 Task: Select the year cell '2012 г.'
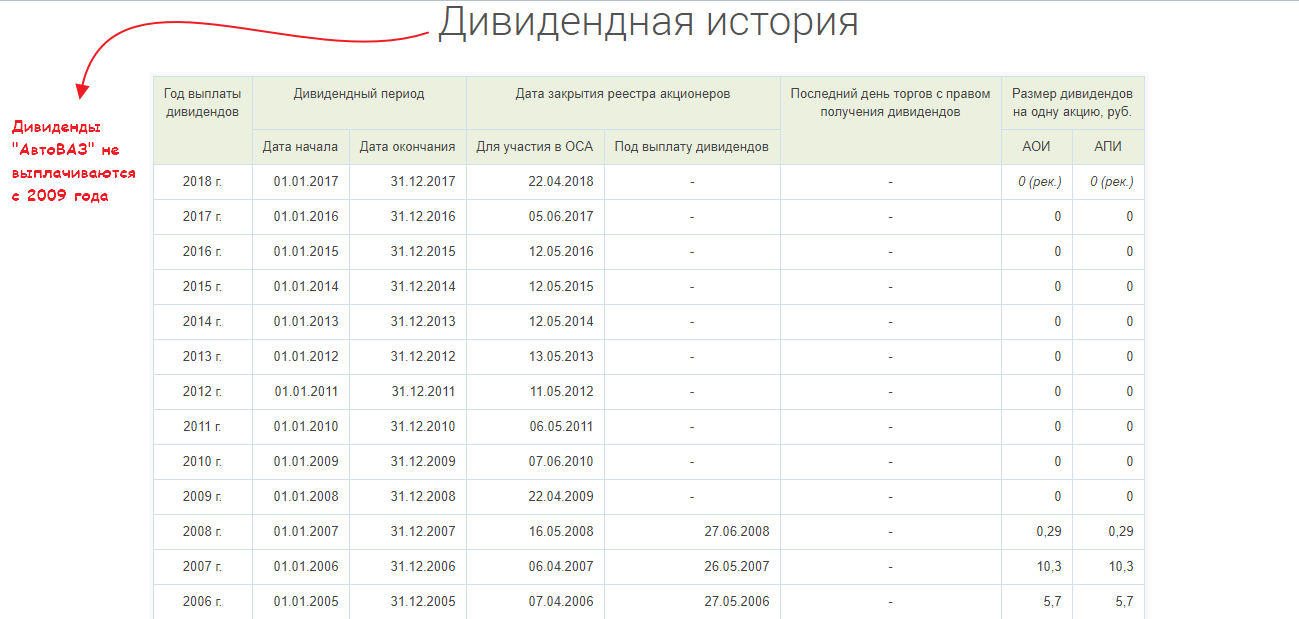pos(203,392)
